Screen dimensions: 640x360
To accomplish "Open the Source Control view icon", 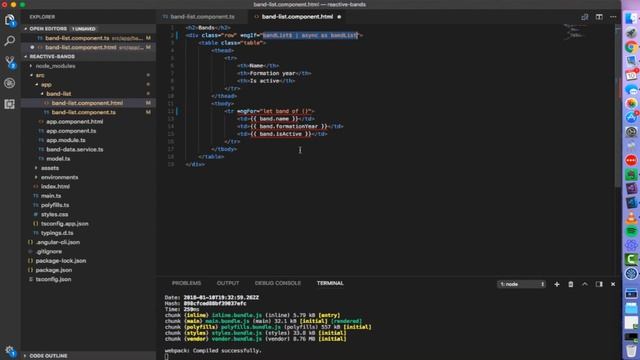I will (x=10, y=62).
